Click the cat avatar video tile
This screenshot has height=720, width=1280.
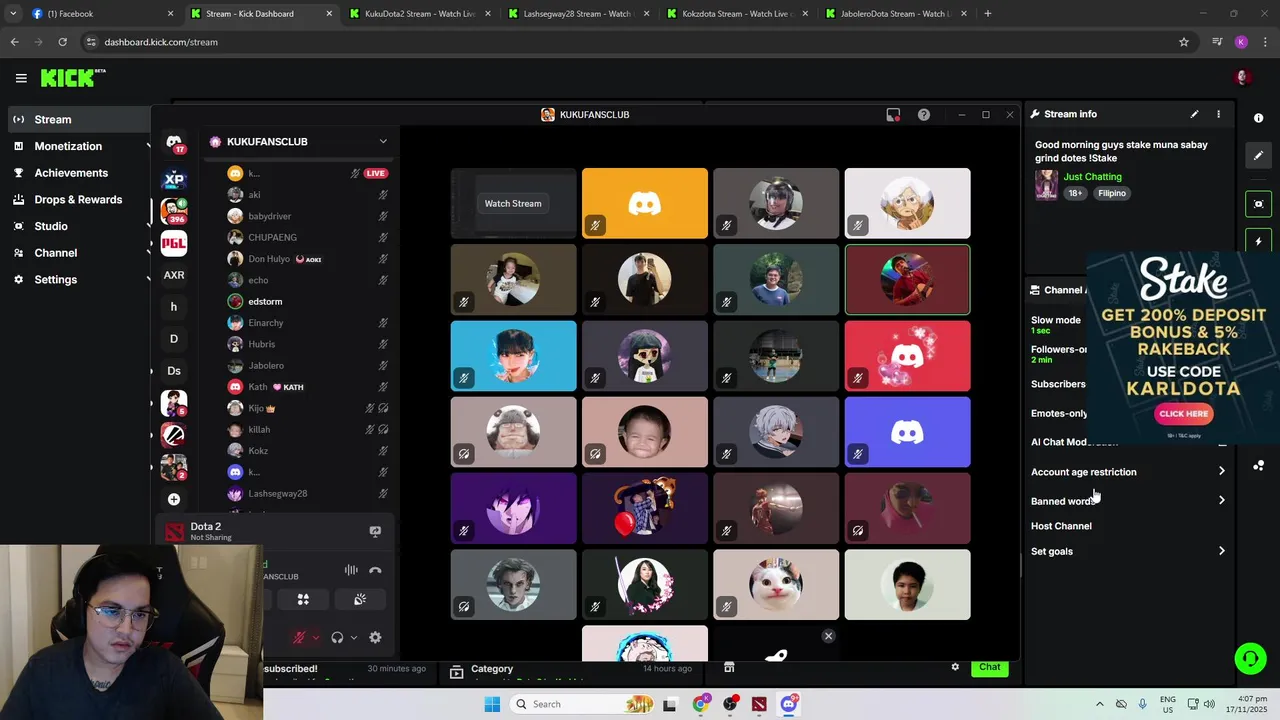click(x=776, y=585)
